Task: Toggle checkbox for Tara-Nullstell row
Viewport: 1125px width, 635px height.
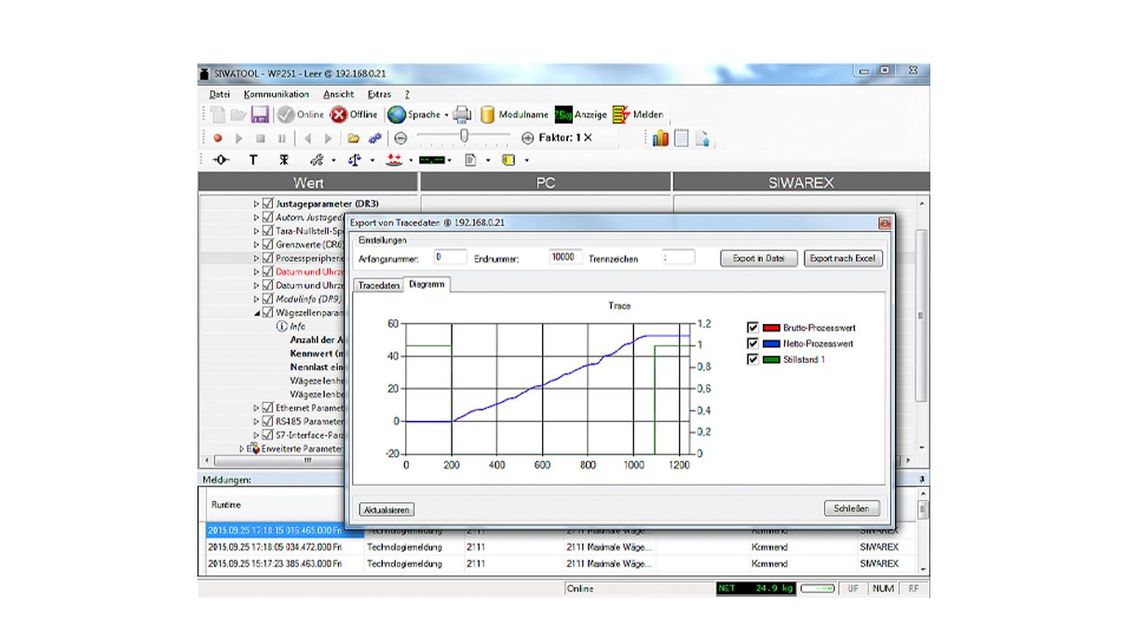Action: [x=268, y=231]
